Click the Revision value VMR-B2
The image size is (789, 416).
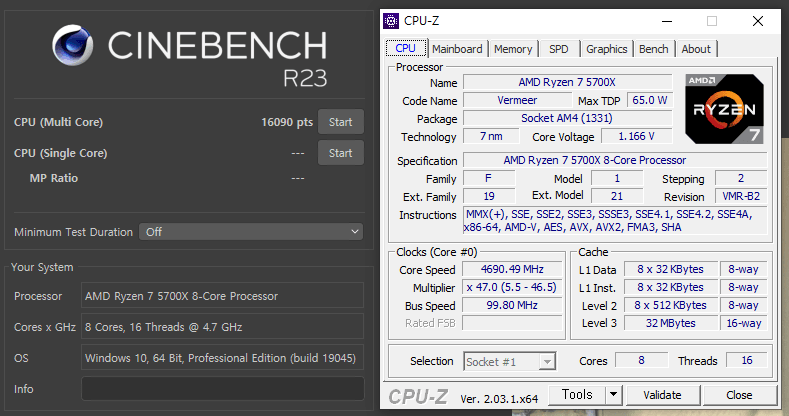pos(741,196)
